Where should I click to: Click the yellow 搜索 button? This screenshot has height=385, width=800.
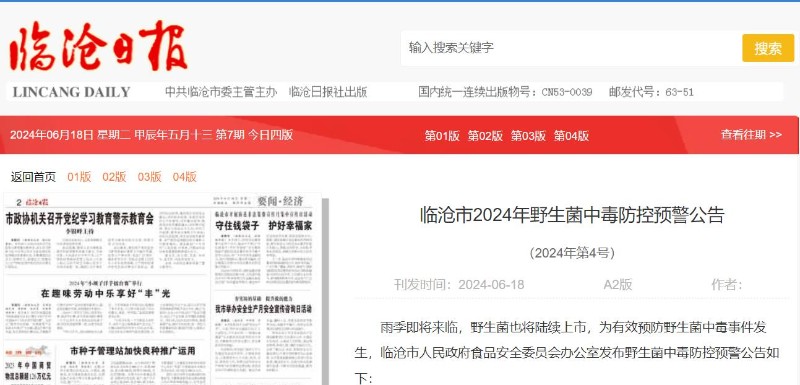pyautogui.click(x=768, y=48)
